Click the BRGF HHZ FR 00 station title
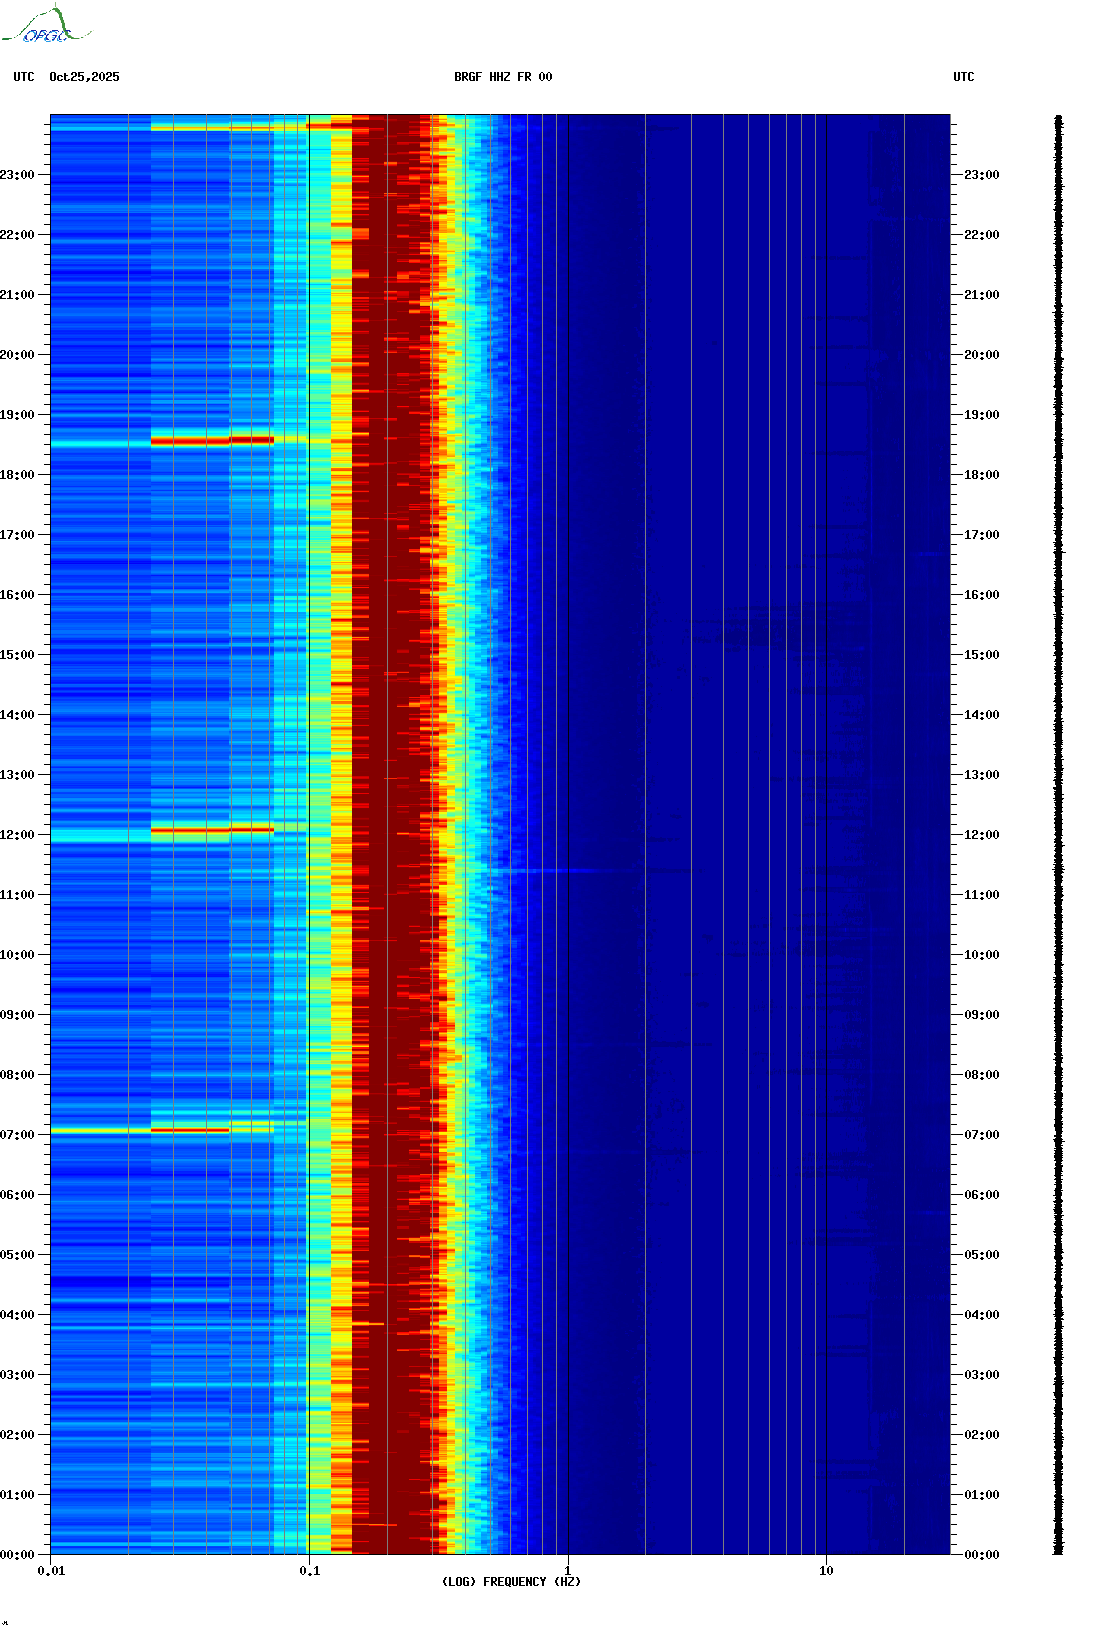1102x1634 pixels. (x=503, y=77)
